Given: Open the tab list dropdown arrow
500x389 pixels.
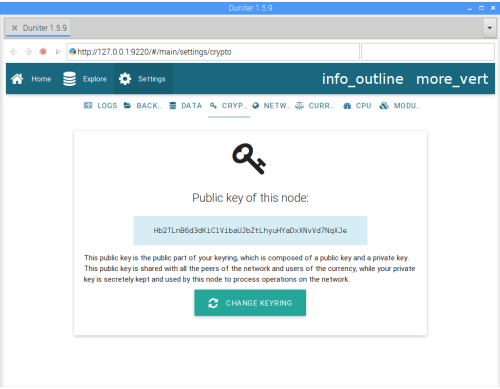Looking at the screenshot, I should pos(489,28).
